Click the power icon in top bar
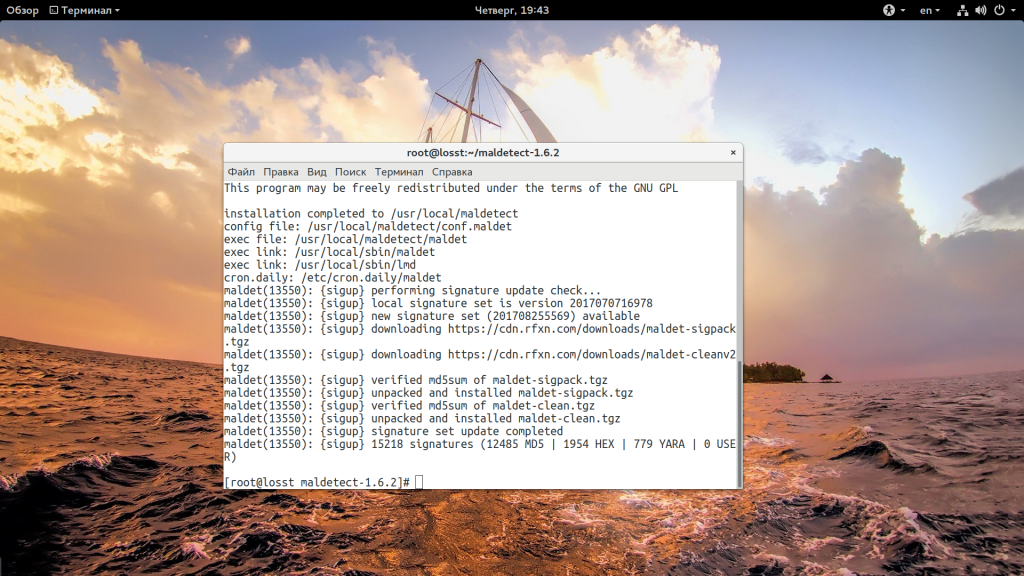Screen dimensions: 1024x576 click(x=997, y=10)
